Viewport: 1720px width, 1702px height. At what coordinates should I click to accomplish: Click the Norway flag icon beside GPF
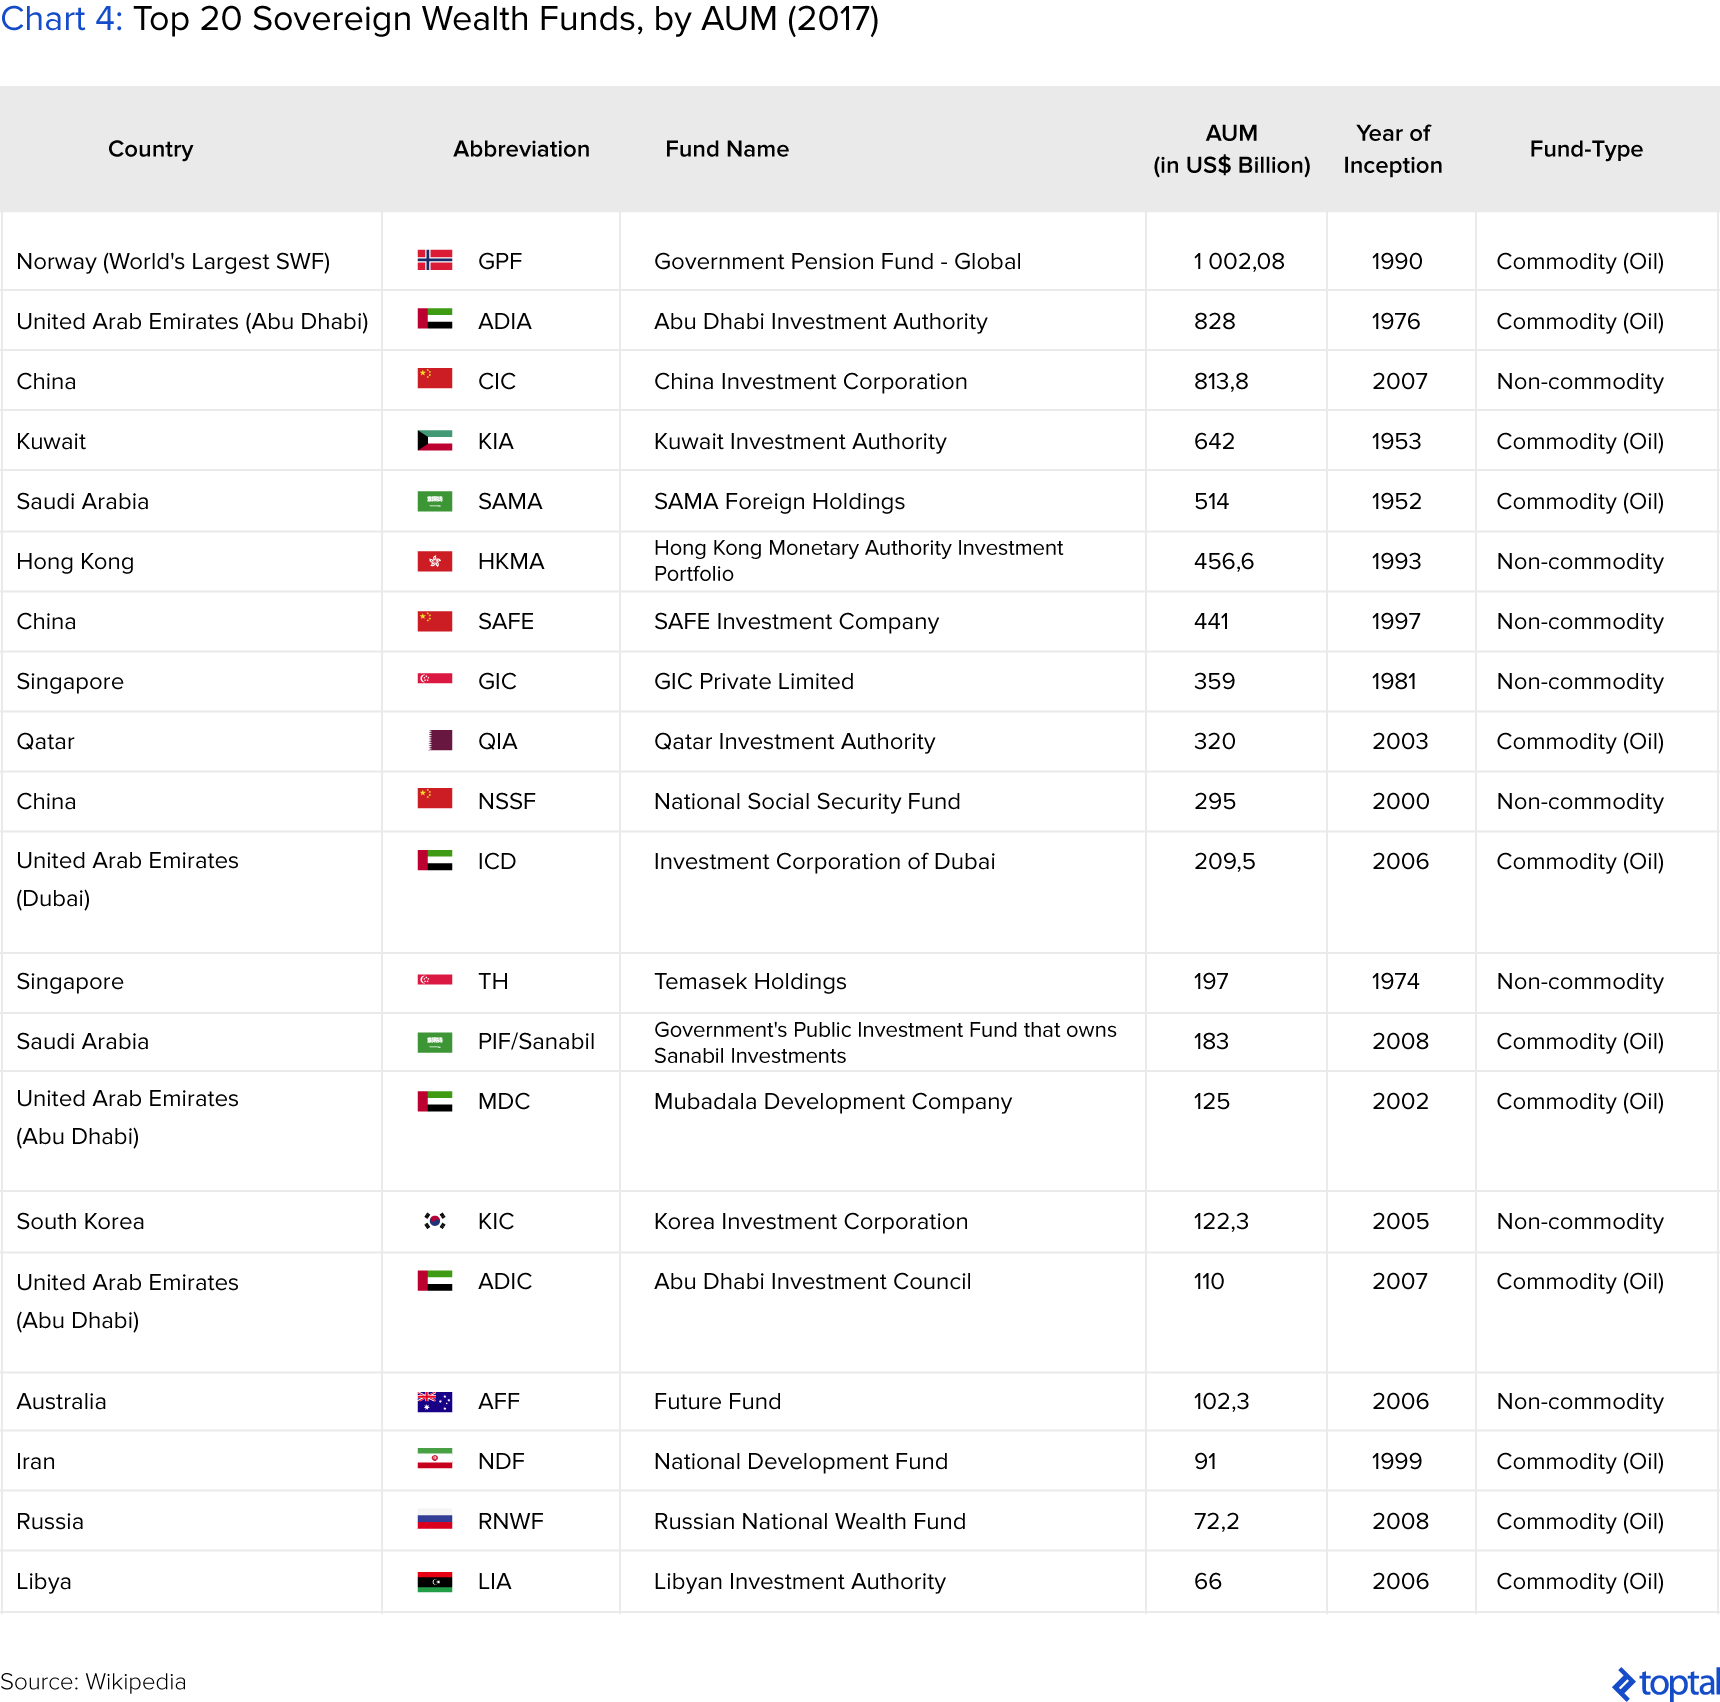[434, 260]
